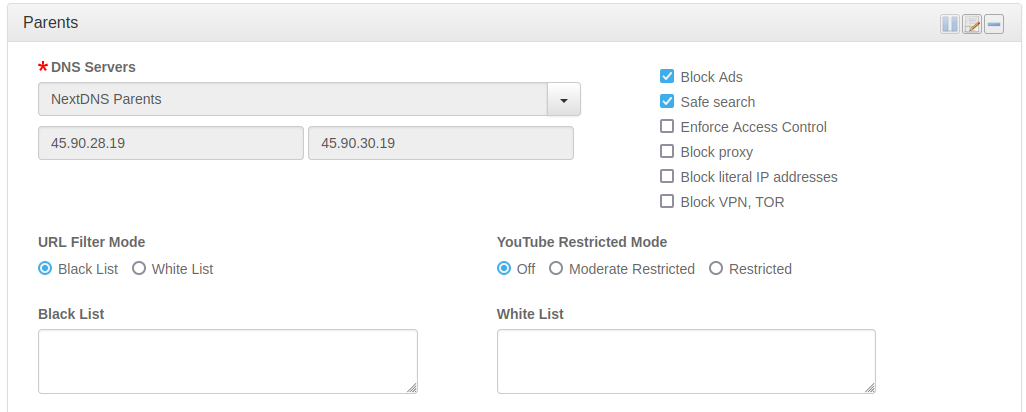Click the secondary DNS field 45.90.30.19
1026x412 pixels.
pyautogui.click(x=440, y=143)
